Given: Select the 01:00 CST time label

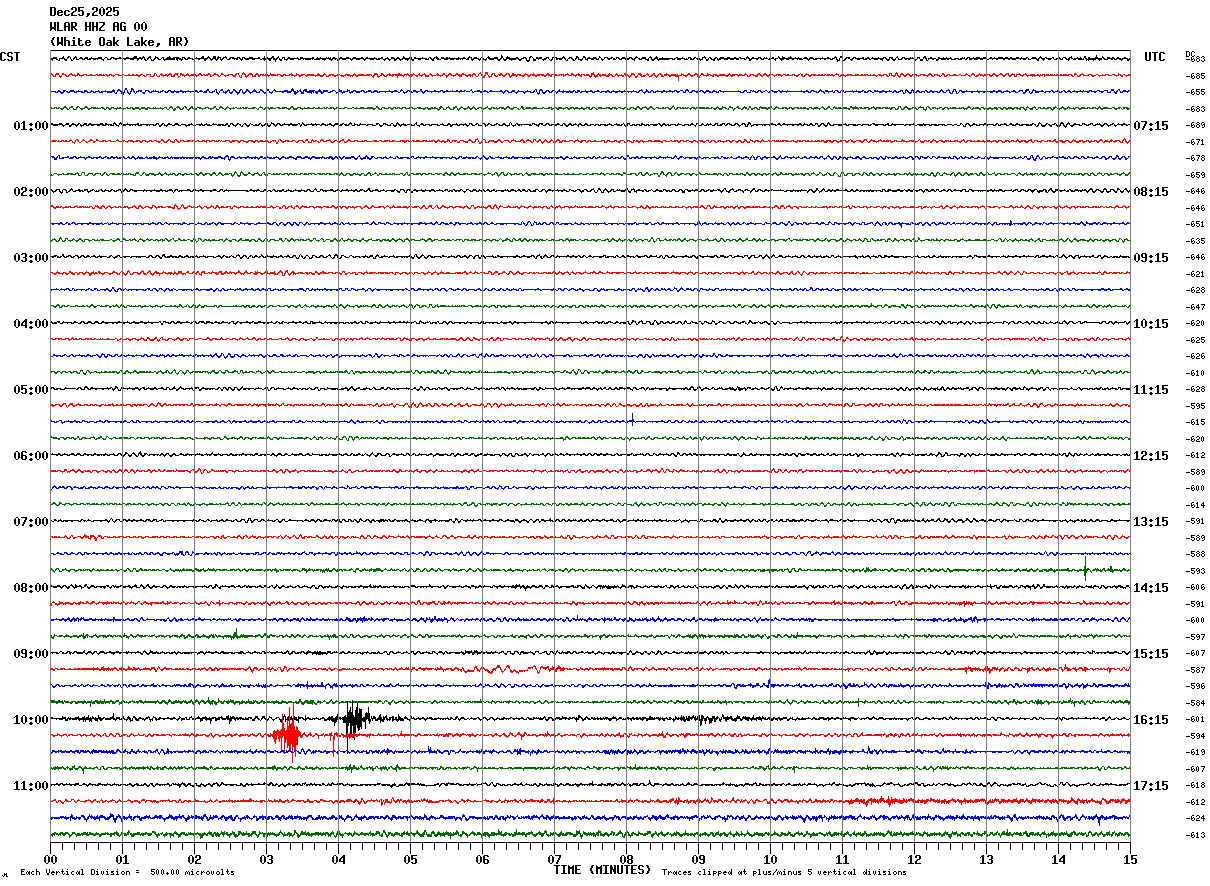Looking at the screenshot, I should [30, 126].
